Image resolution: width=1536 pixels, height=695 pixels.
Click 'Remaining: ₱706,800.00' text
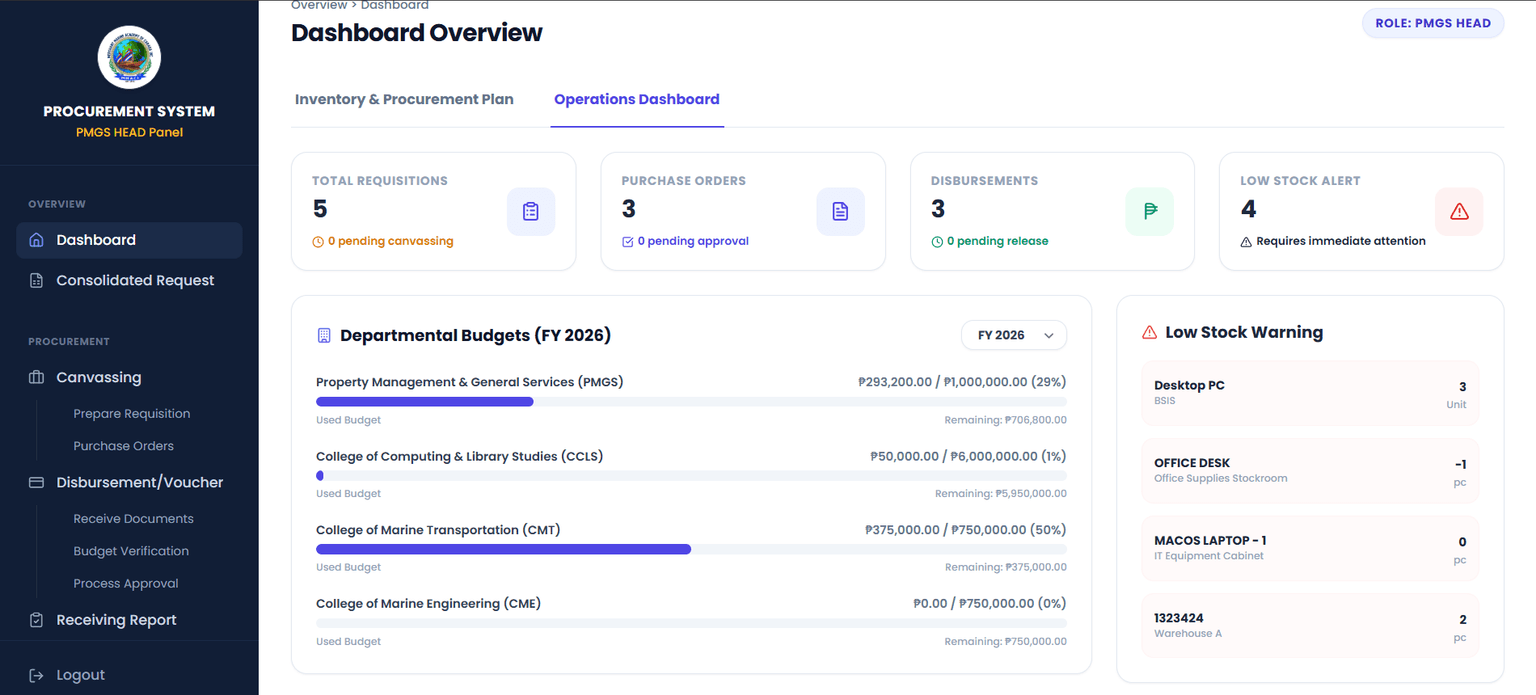[1006, 421]
